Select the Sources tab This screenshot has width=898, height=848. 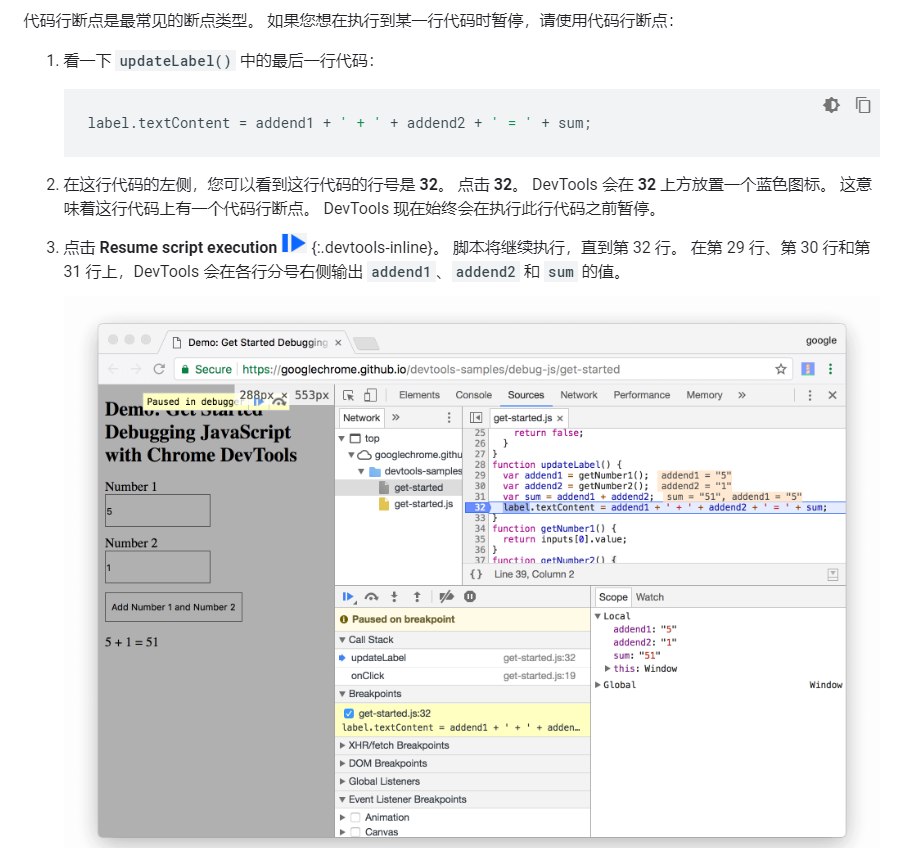click(526, 395)
